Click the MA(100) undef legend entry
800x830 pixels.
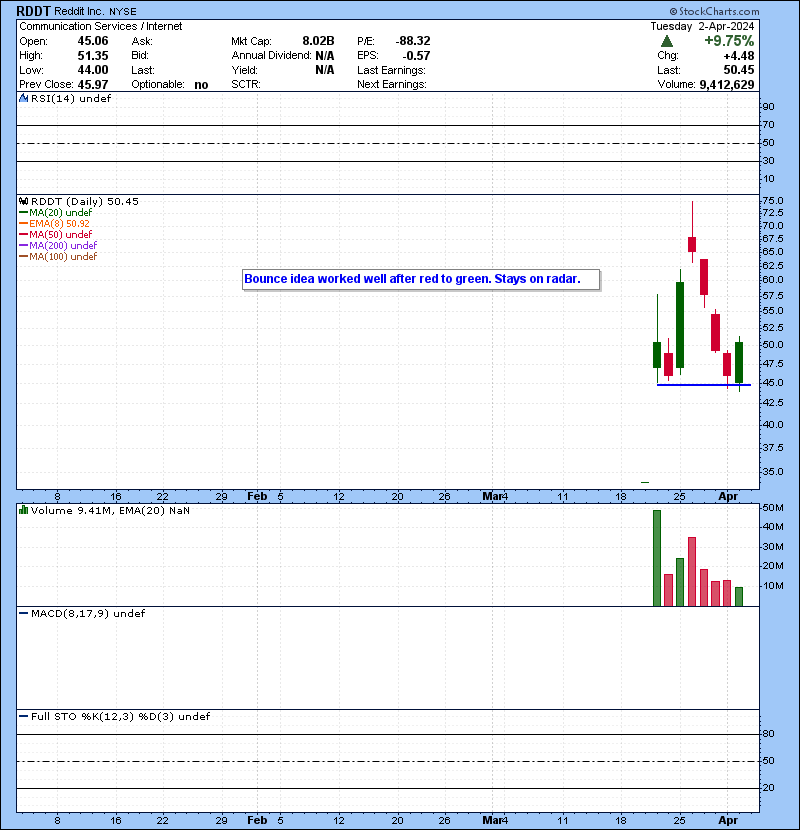tap(63, 257)
